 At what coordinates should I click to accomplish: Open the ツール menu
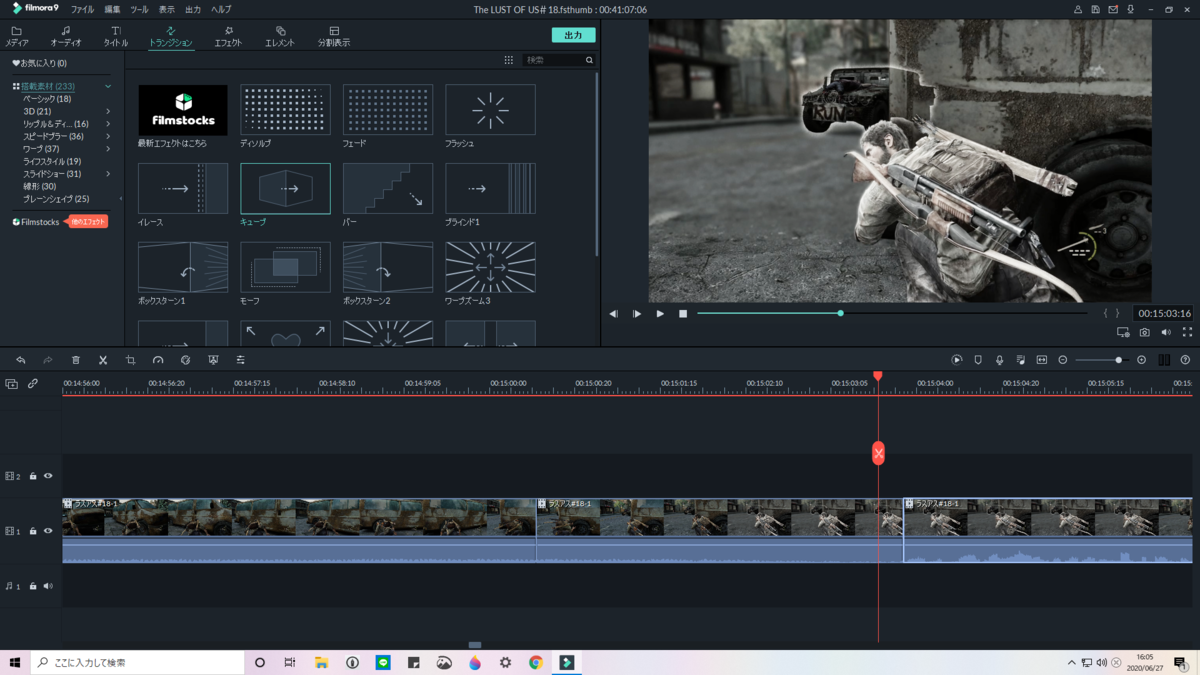tap(139, 9)
